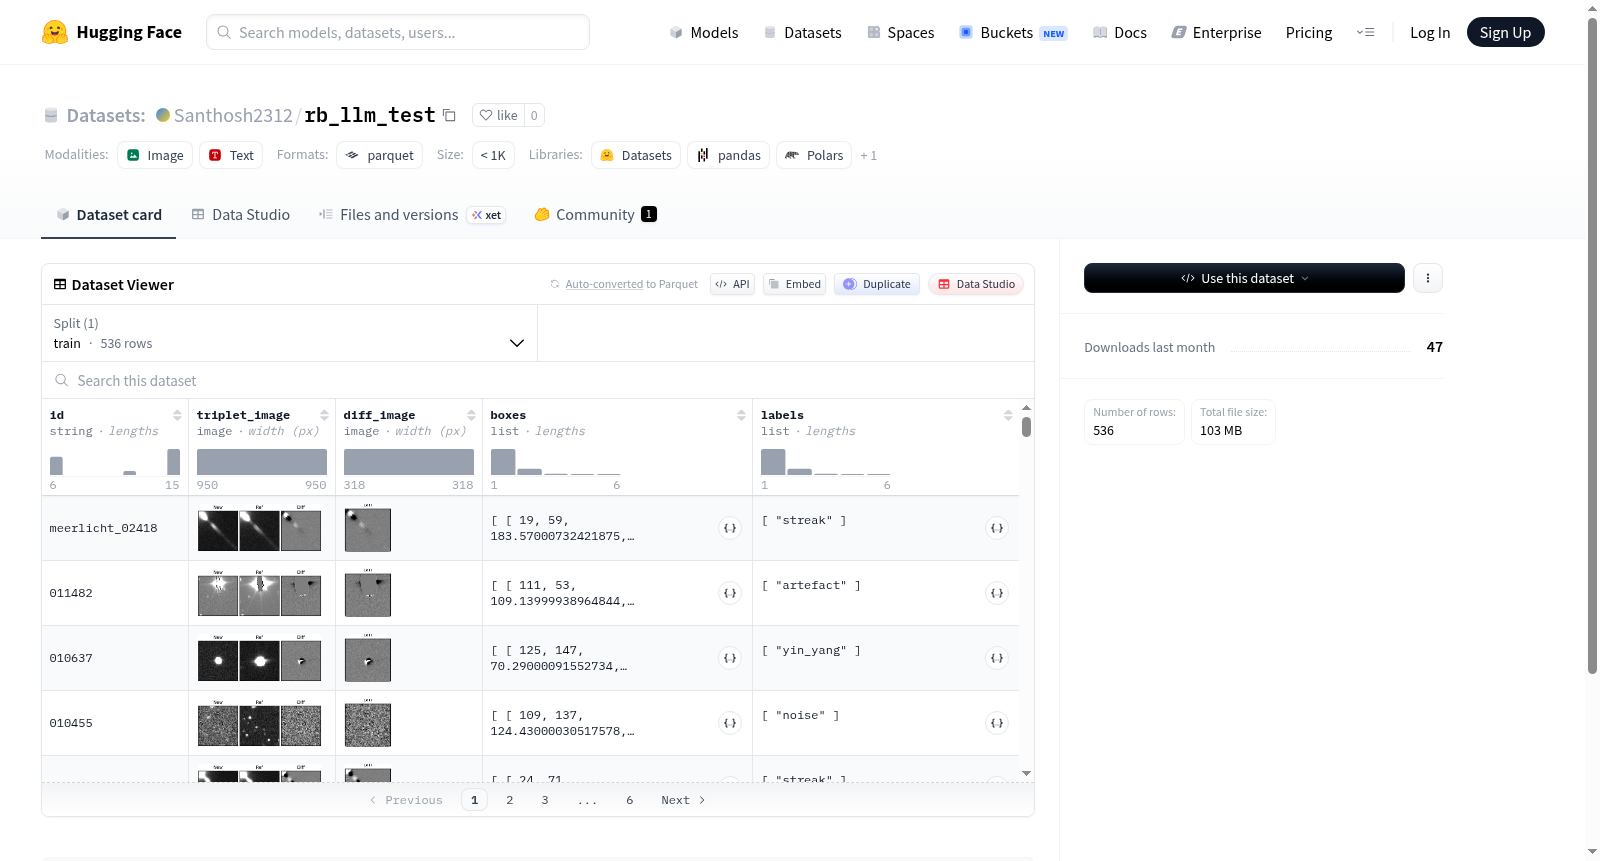This screenshot has height=861, width=1600.
Task: Open the 011482 diff image thumbnail
Action: pyautogui.click(x=368, y=593)
